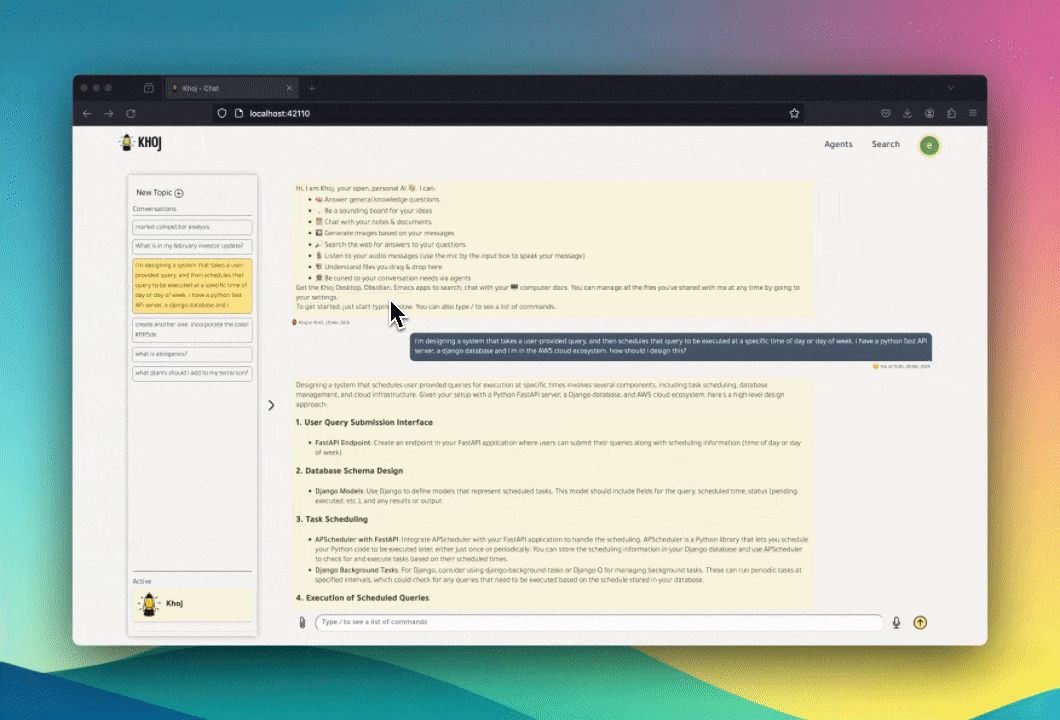Click the send message arrow button

(920, 622)
